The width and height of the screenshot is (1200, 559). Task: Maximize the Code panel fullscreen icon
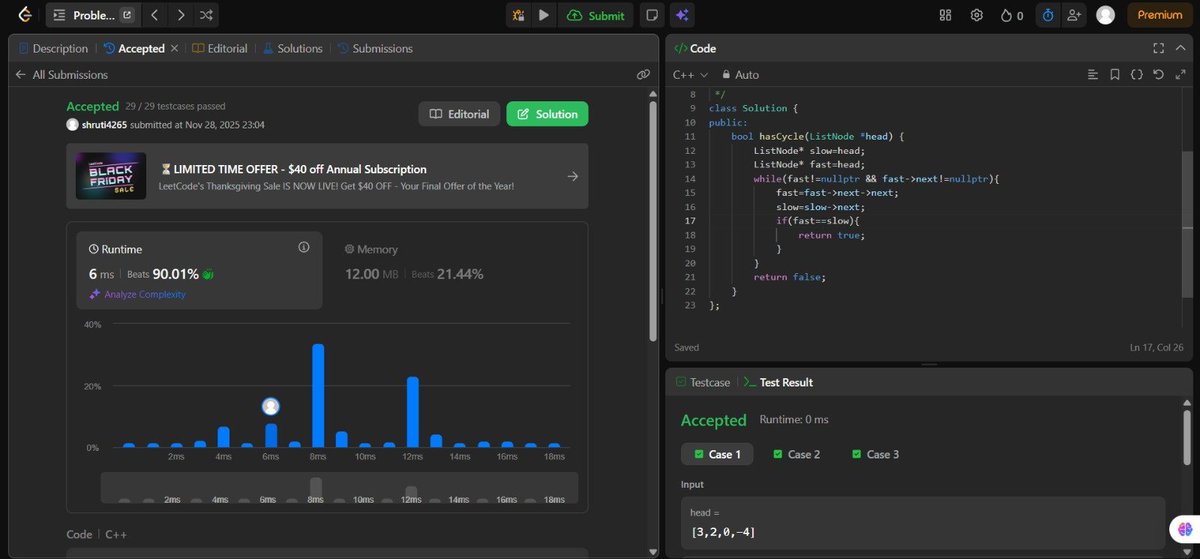point(1158,48)
